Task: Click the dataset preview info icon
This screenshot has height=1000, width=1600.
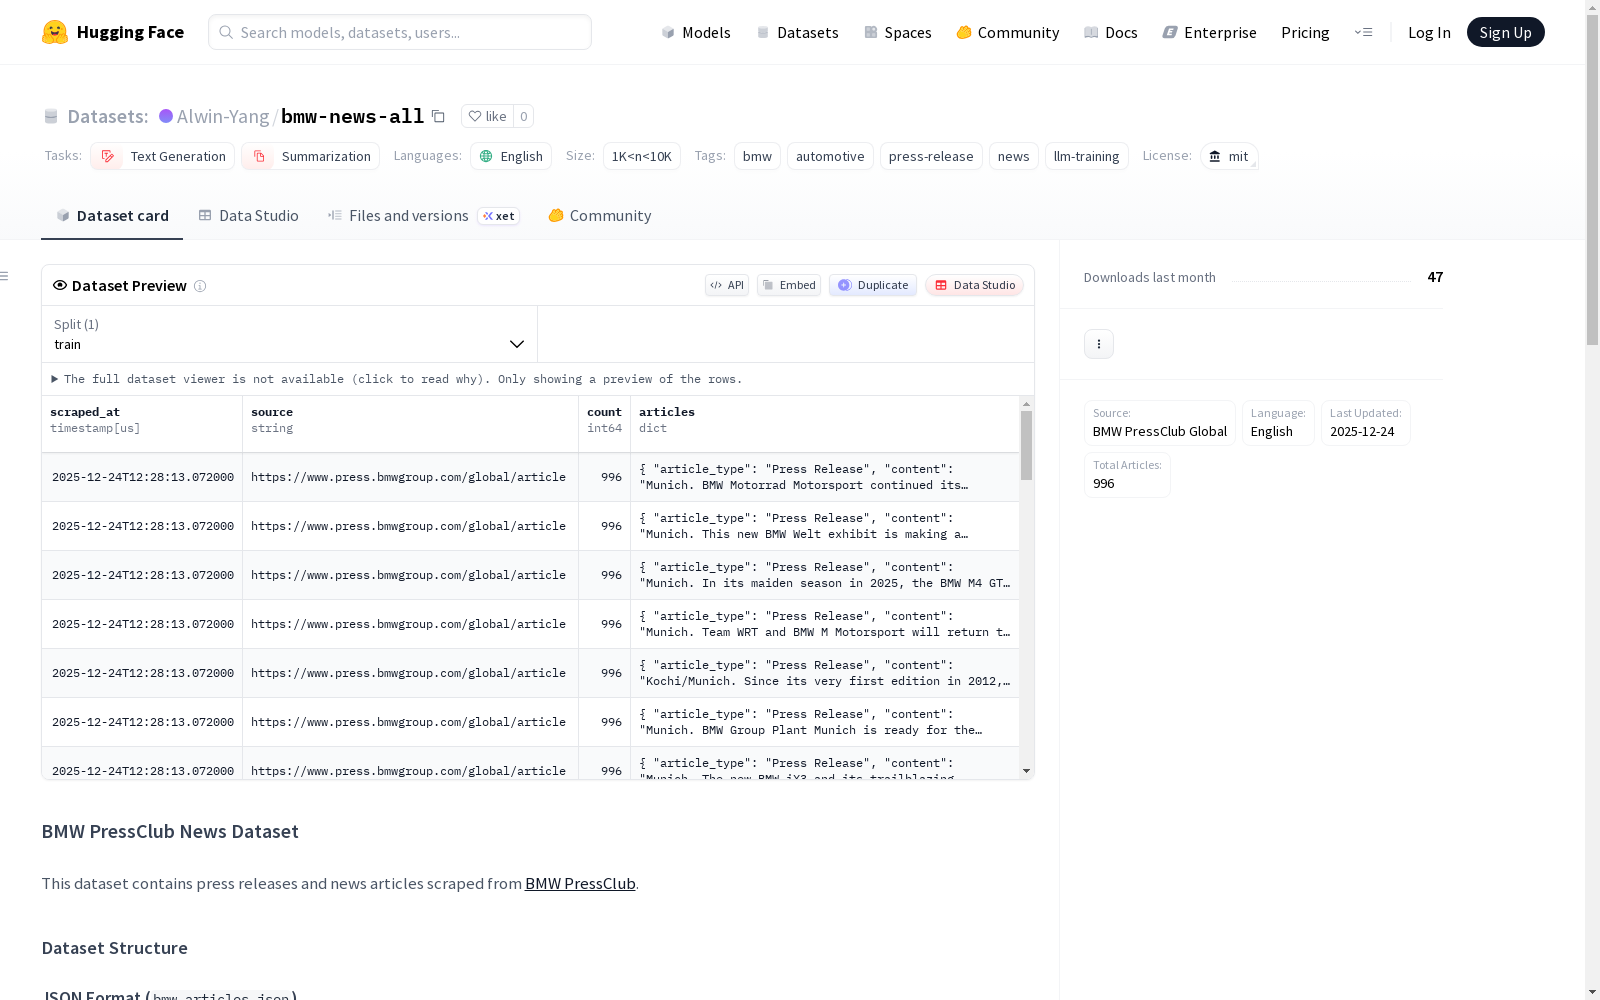Action: (200, 286)
